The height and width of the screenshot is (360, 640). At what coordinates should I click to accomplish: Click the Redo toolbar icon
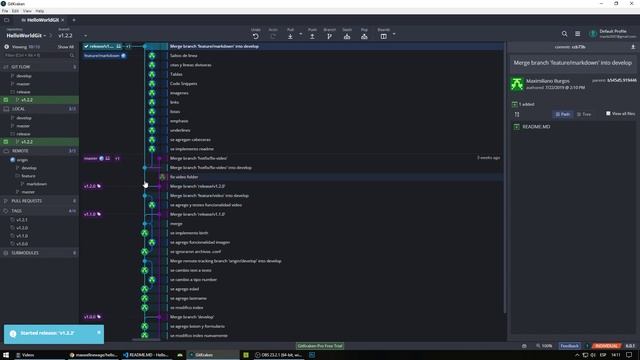273,36
